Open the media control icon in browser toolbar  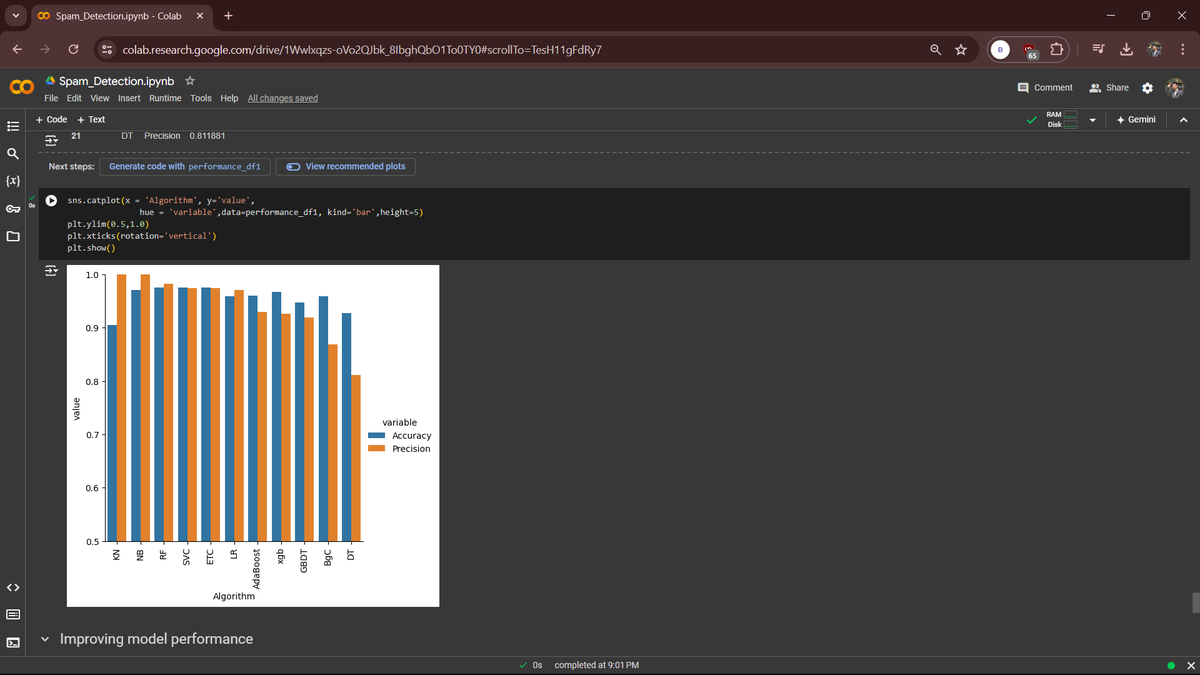pyautogui.click(x=1097, y=49)
